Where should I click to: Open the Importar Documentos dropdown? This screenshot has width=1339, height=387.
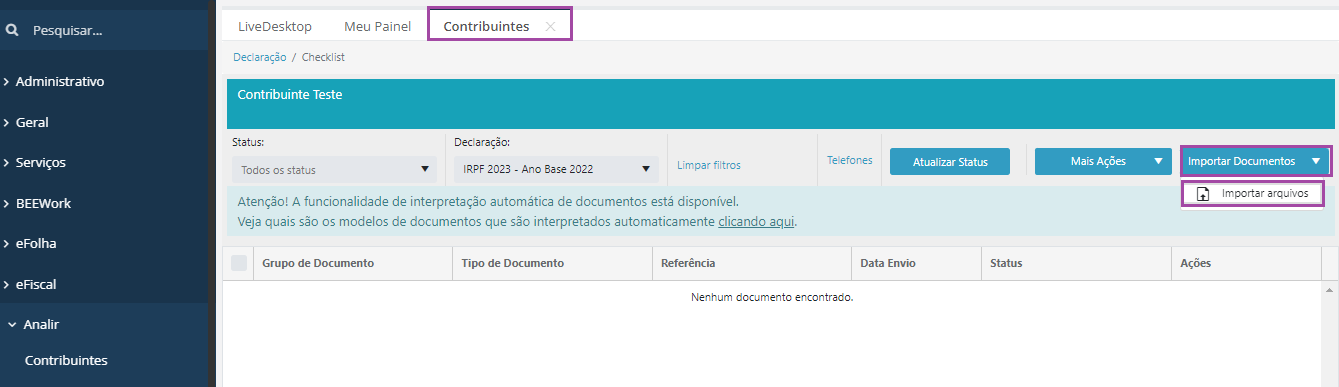pos(1256,161)
